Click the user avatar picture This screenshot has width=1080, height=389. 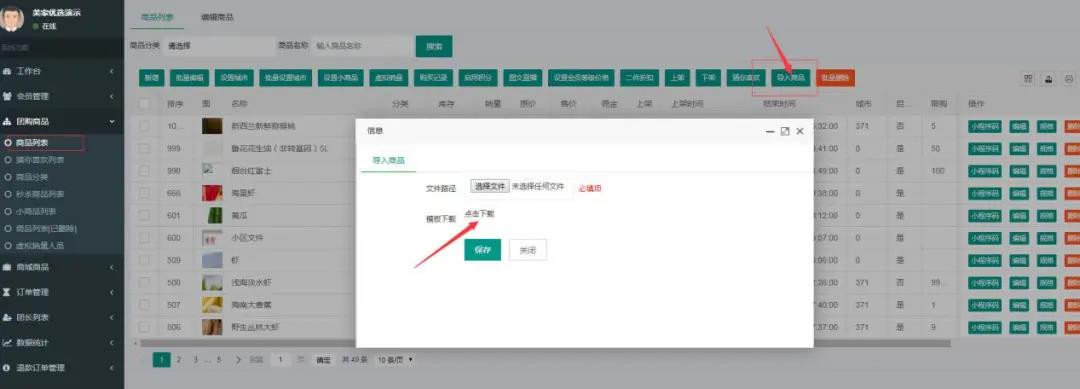pyautogui.click(x=12, y=18)
